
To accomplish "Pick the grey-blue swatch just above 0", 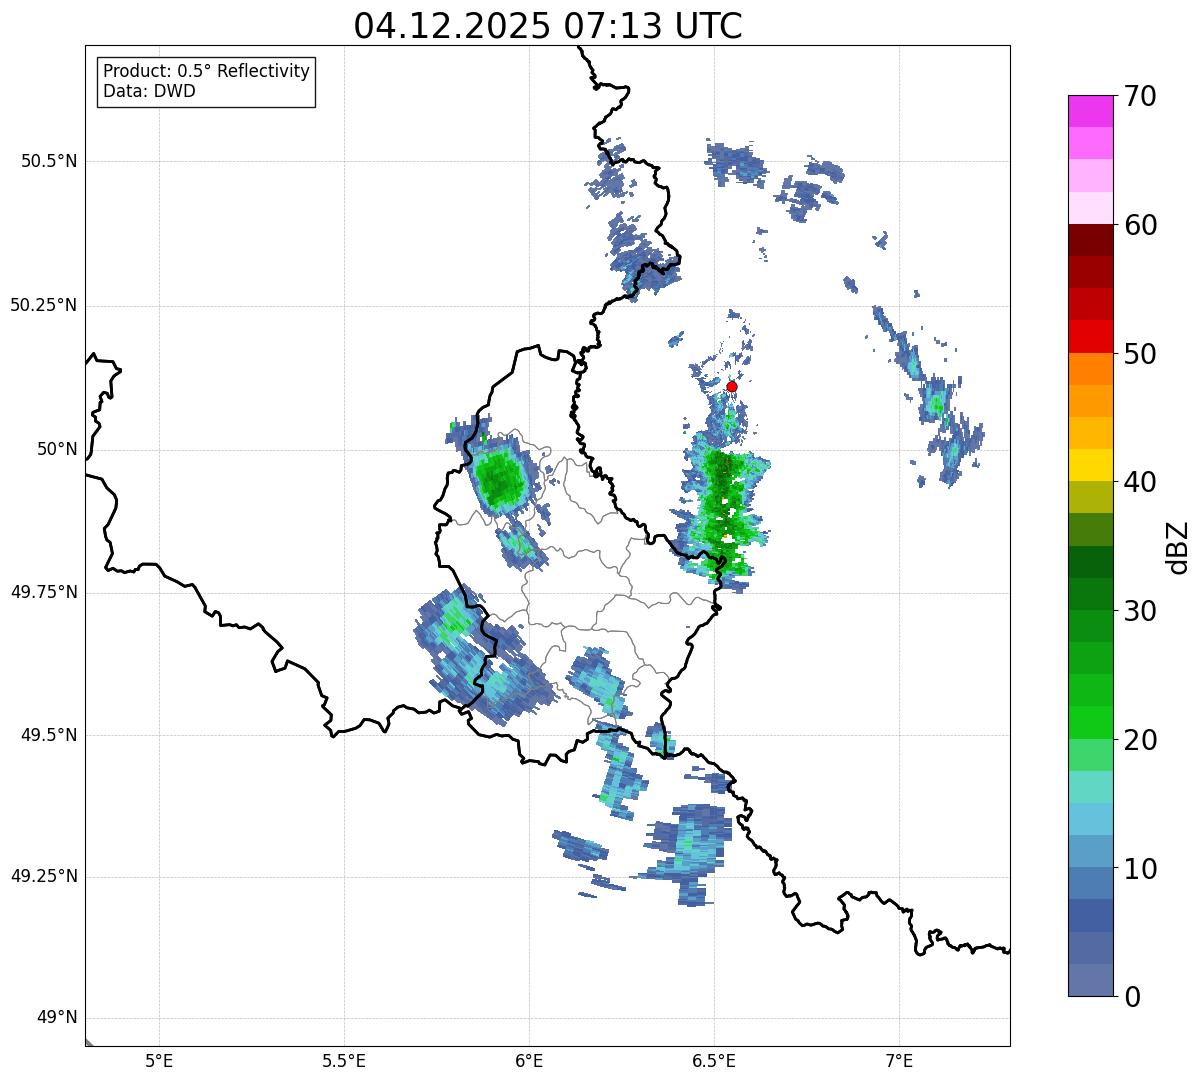I will tap(1091, 980).
